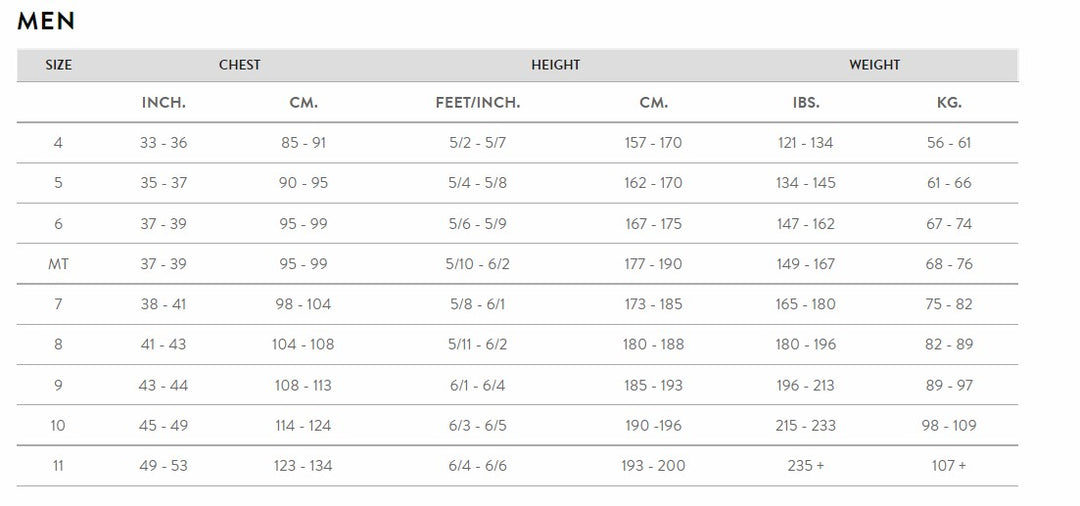Click weight value 235 +
1080x506 pixels.
[x=805, y=466]
